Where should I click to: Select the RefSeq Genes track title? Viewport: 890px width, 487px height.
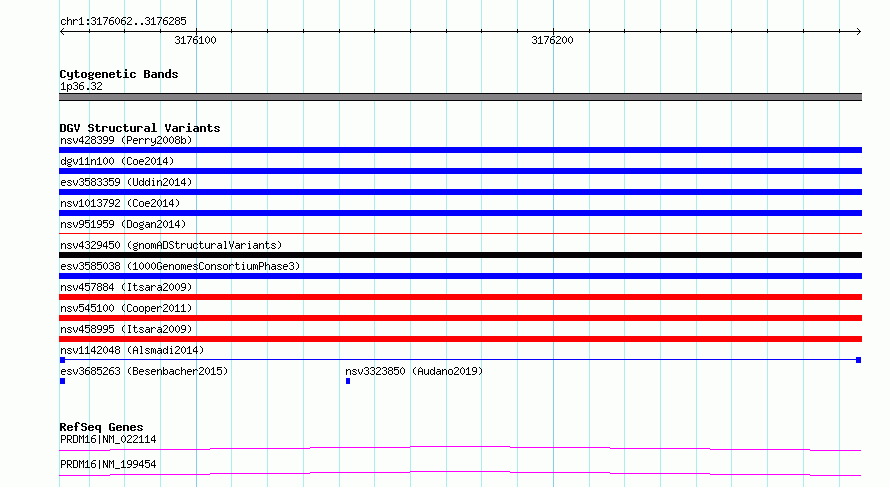coord(101,427)
